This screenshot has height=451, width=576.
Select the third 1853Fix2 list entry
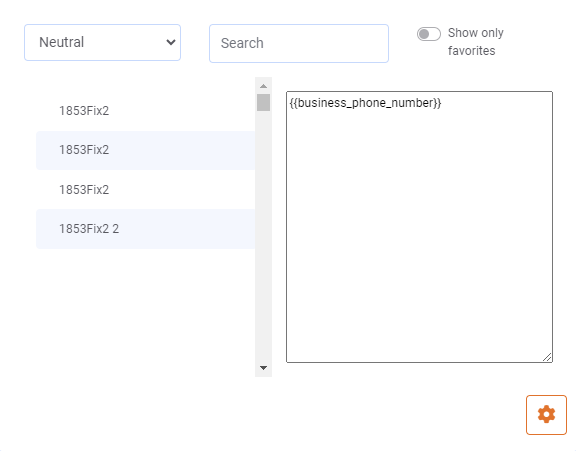point(145,190)
